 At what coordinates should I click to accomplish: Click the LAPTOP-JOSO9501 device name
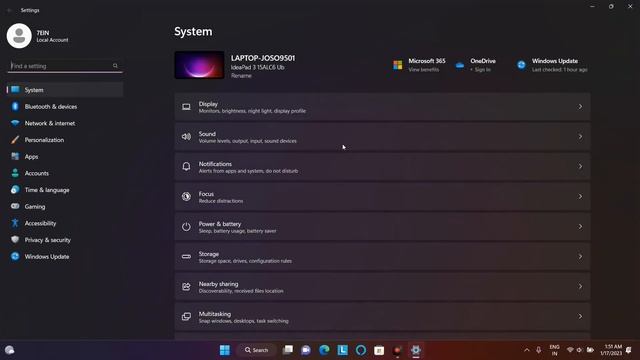(263, 58)
